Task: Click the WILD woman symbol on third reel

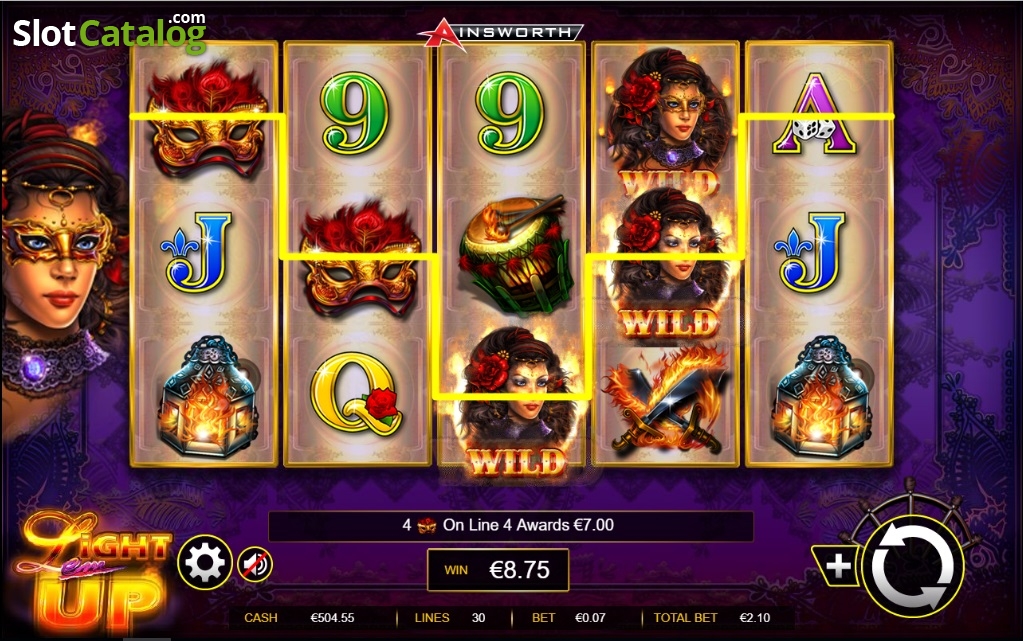Action: click(513, 403)
